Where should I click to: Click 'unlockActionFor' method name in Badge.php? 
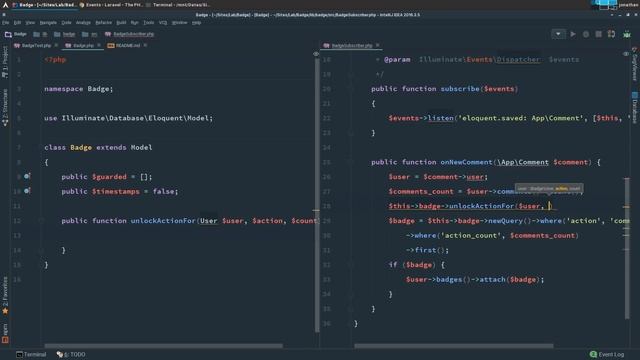coord(163,221)
